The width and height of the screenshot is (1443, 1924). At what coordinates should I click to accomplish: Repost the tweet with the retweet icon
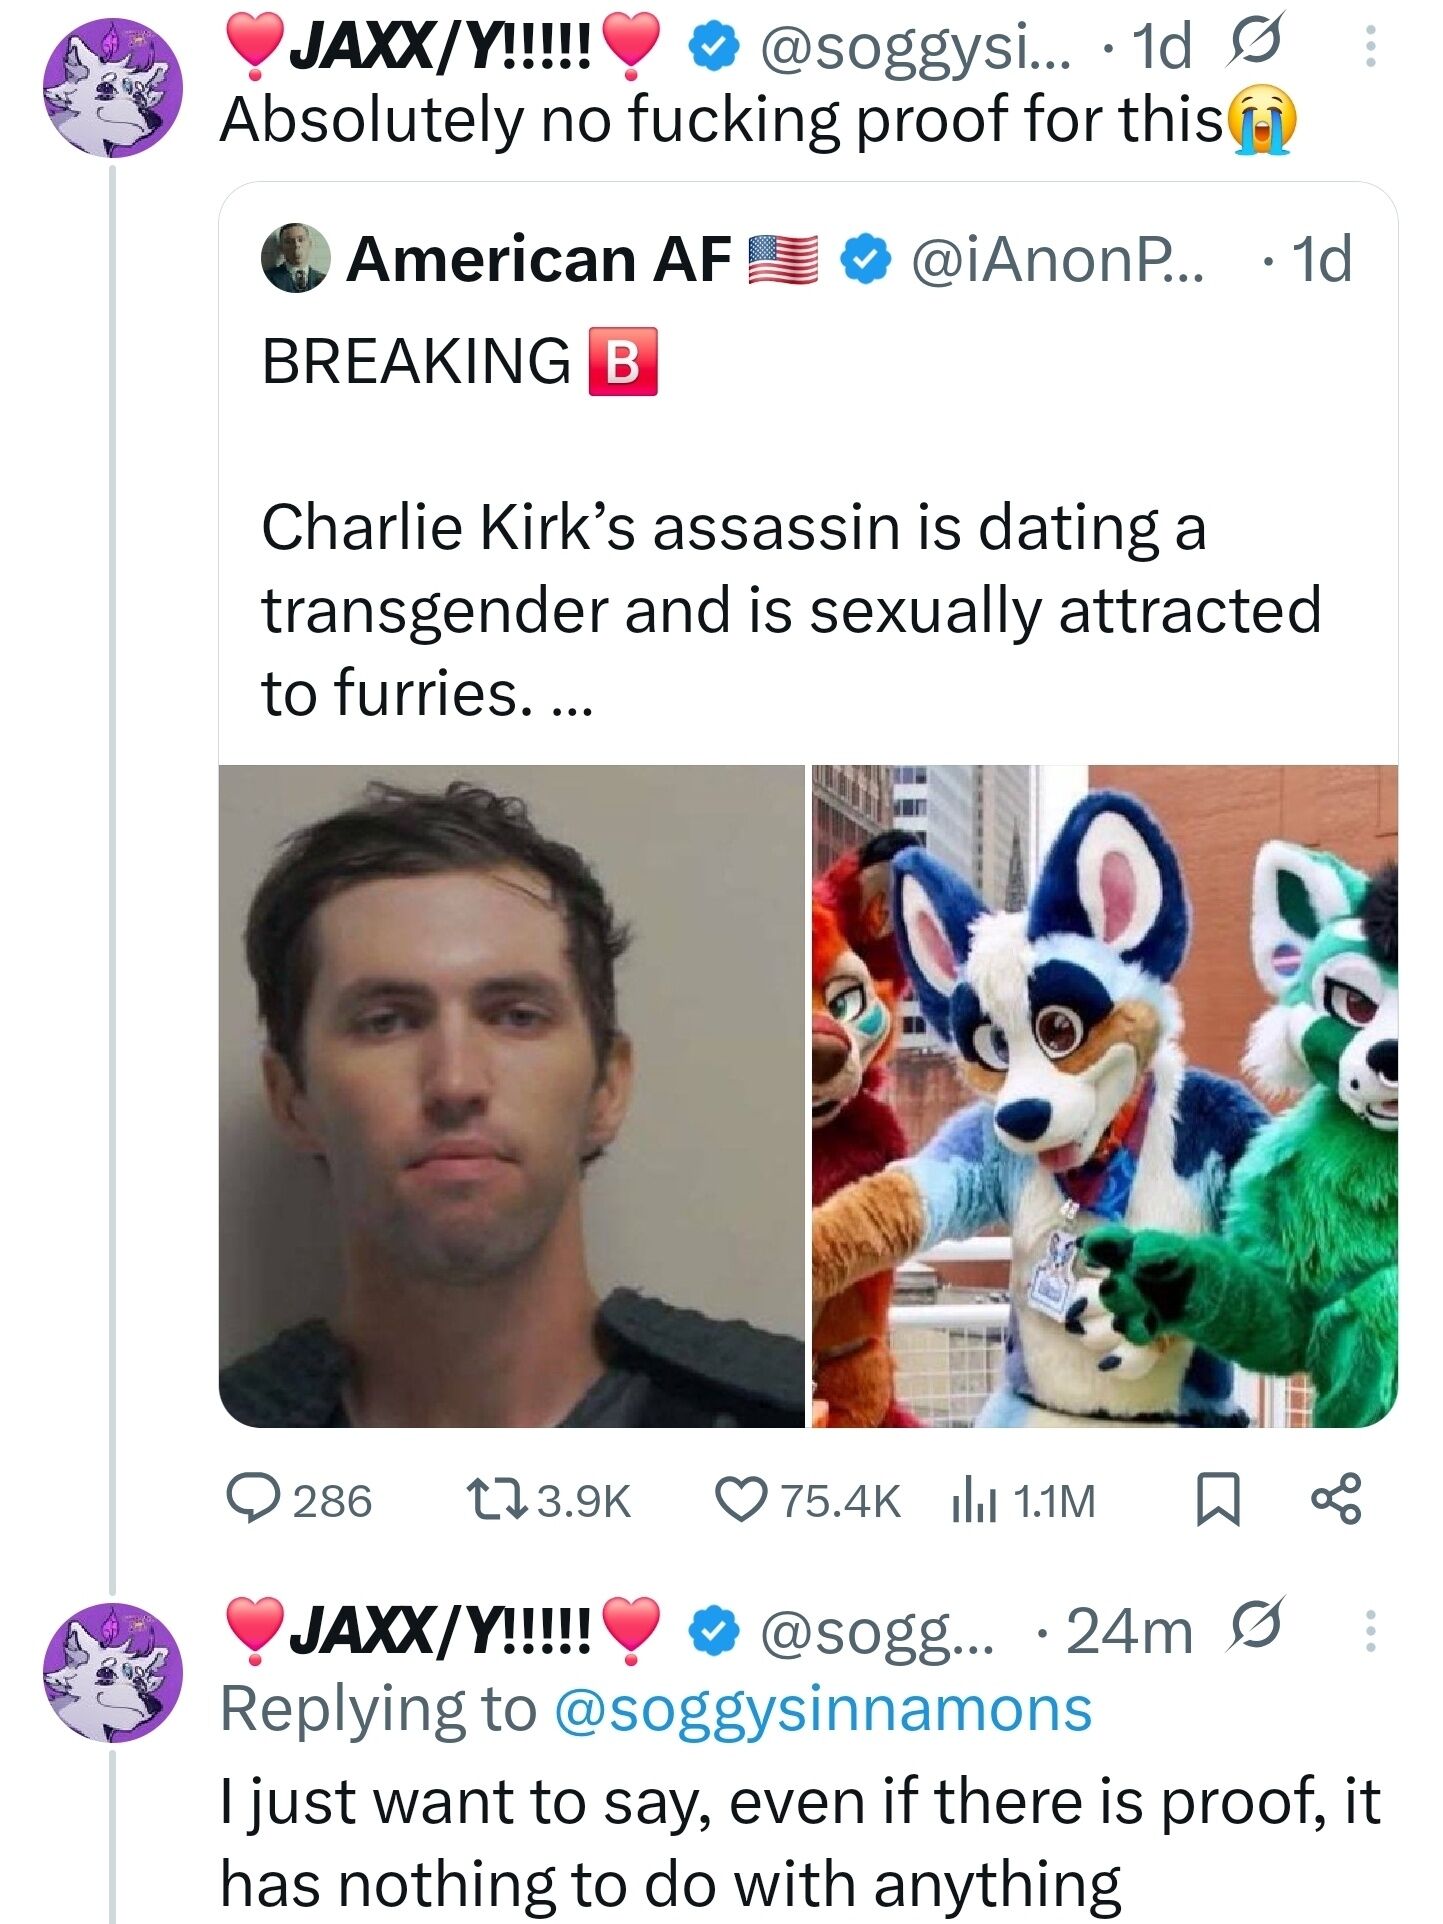coord(497,1500)
